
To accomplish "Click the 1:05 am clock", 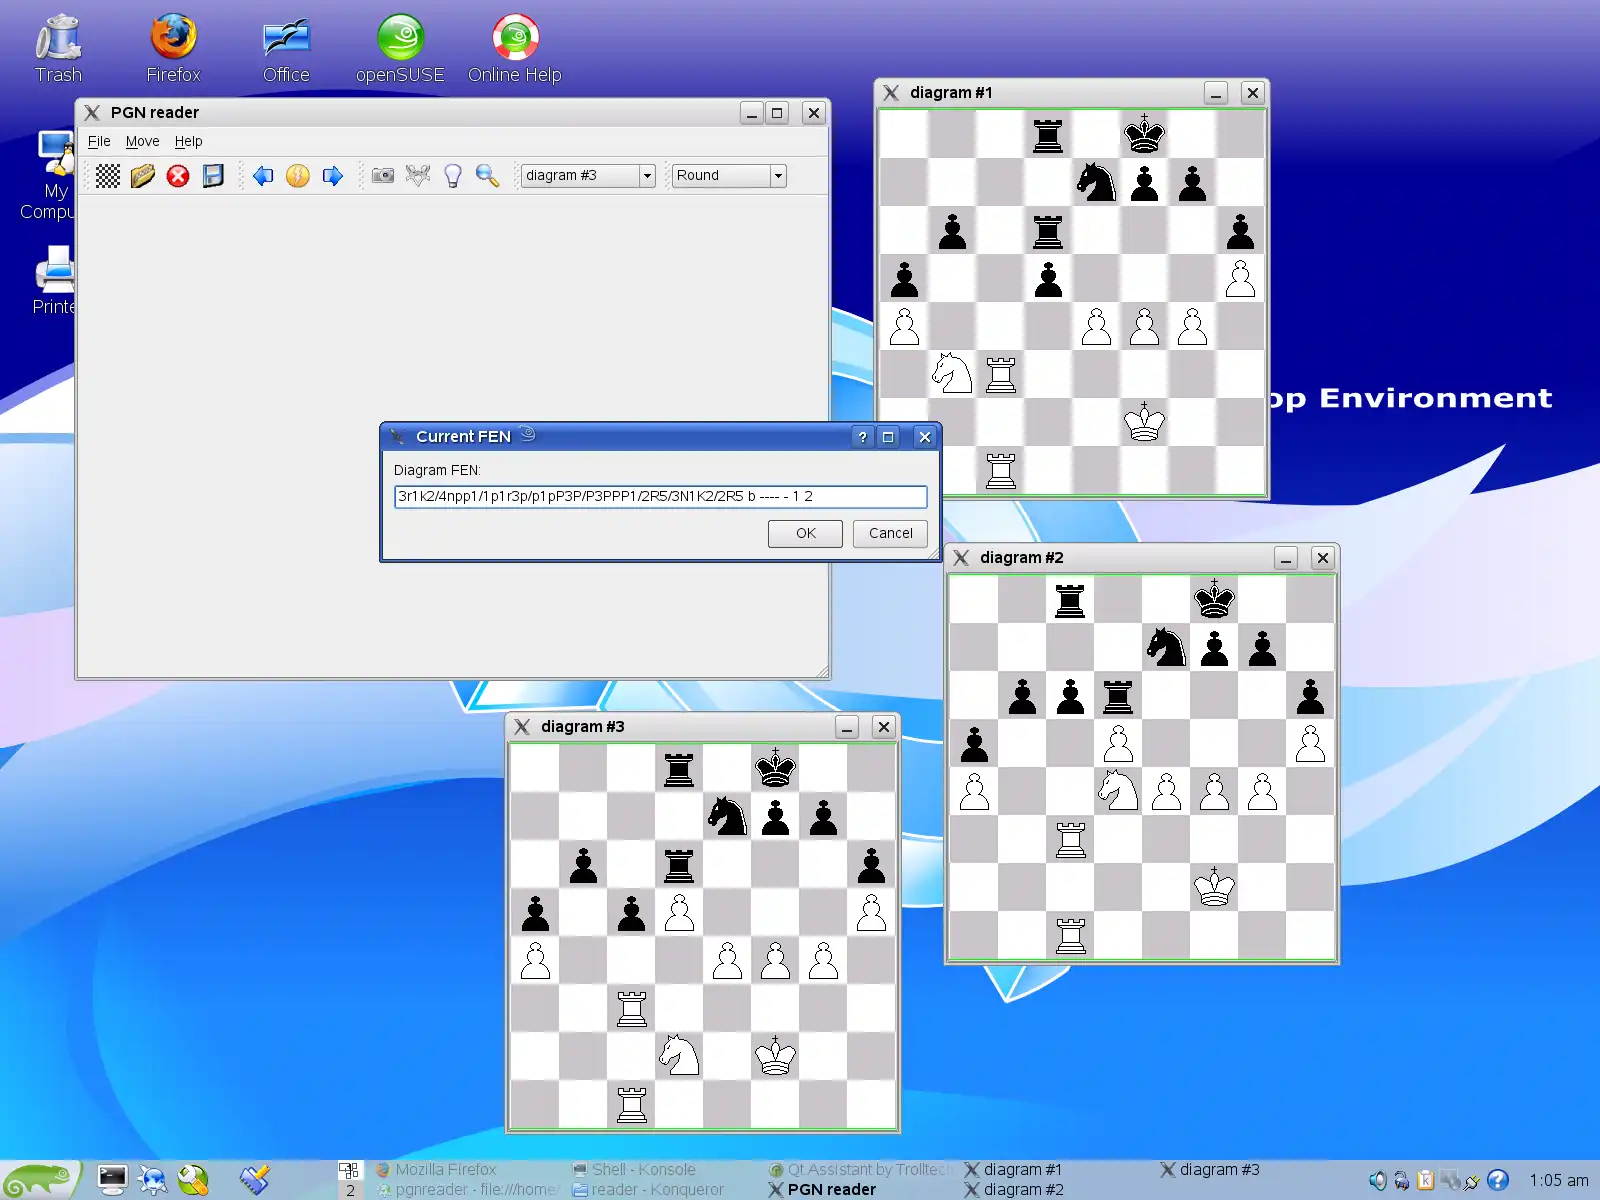I will [1558, 1180].
